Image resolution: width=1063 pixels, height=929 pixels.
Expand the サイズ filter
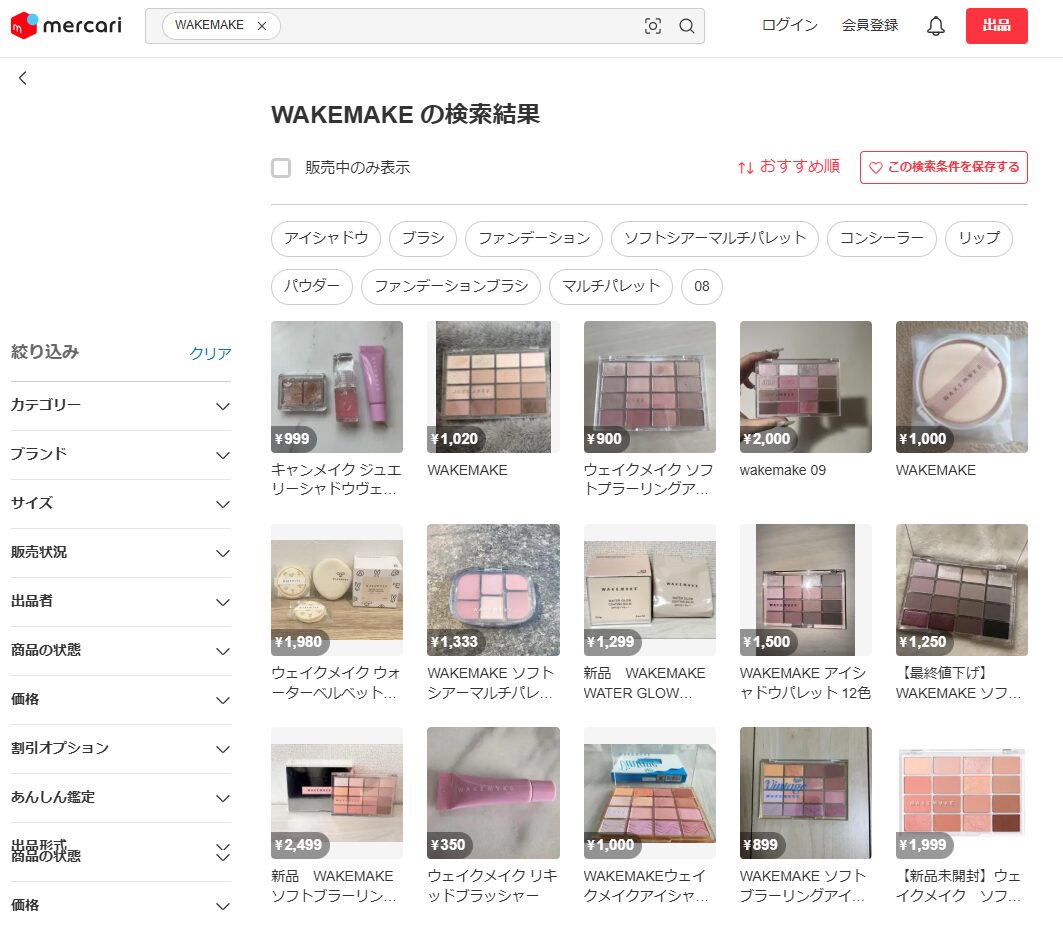121,504
